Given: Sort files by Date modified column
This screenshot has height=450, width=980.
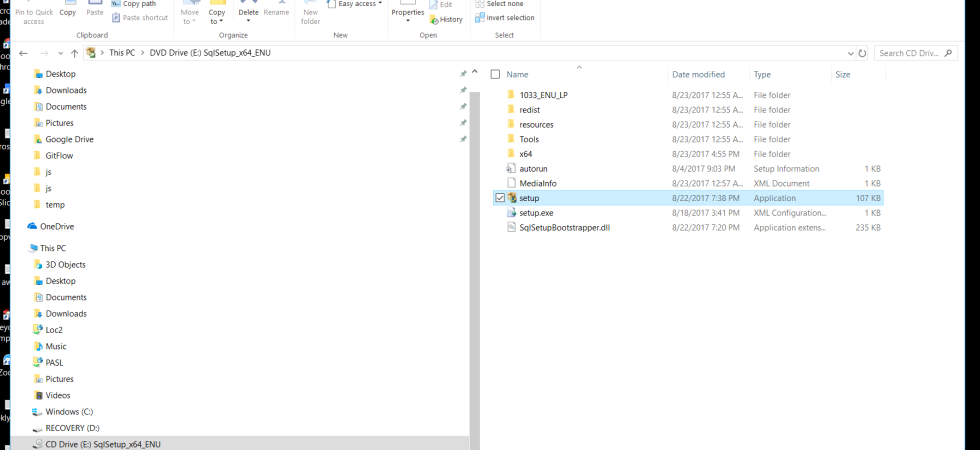Looking at the screenshot, I should (698, 75).
